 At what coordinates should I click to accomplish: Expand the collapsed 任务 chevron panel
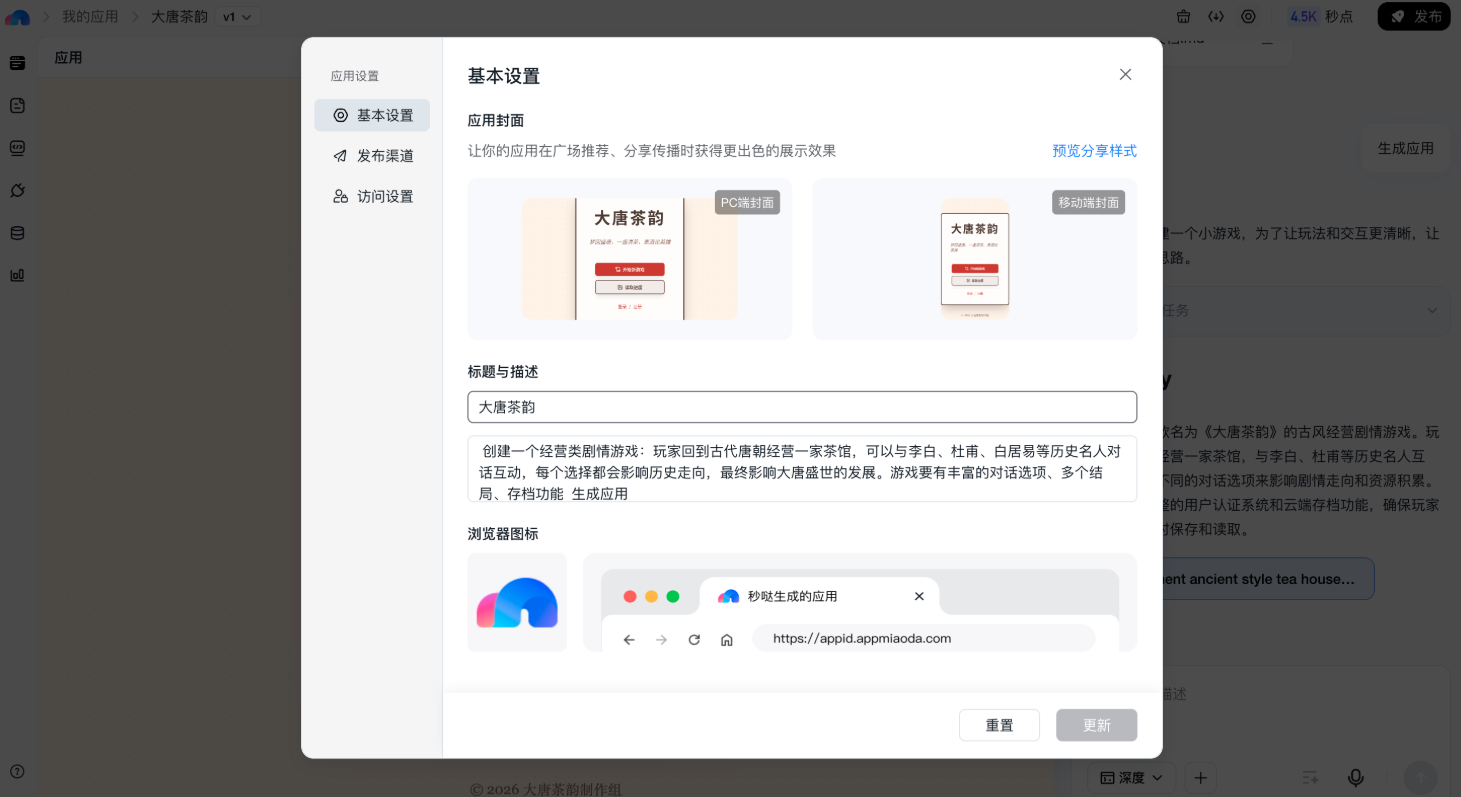click(x=1432, y=310)
